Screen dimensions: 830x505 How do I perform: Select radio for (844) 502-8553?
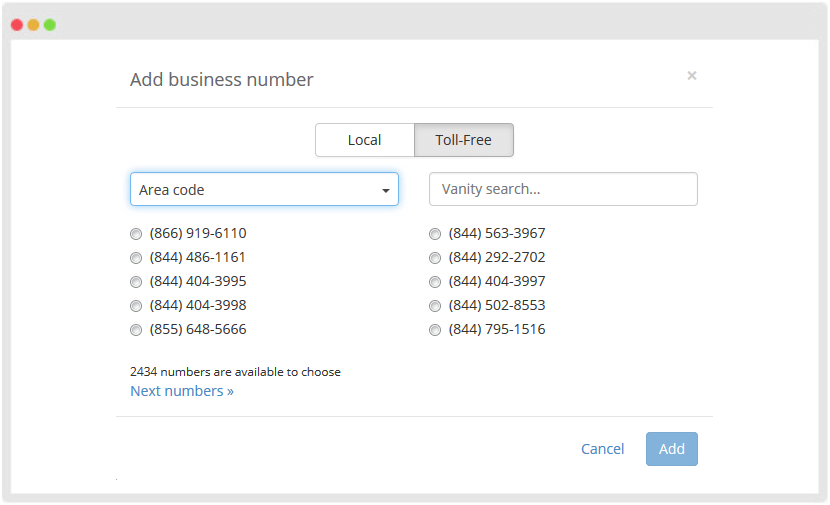[x=435, y=306]
